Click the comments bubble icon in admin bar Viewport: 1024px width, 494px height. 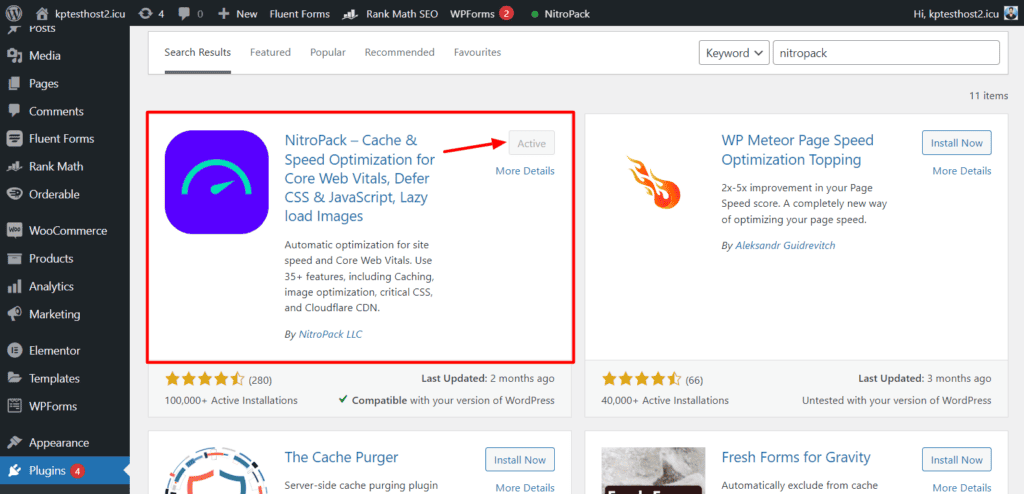point(186,14)
